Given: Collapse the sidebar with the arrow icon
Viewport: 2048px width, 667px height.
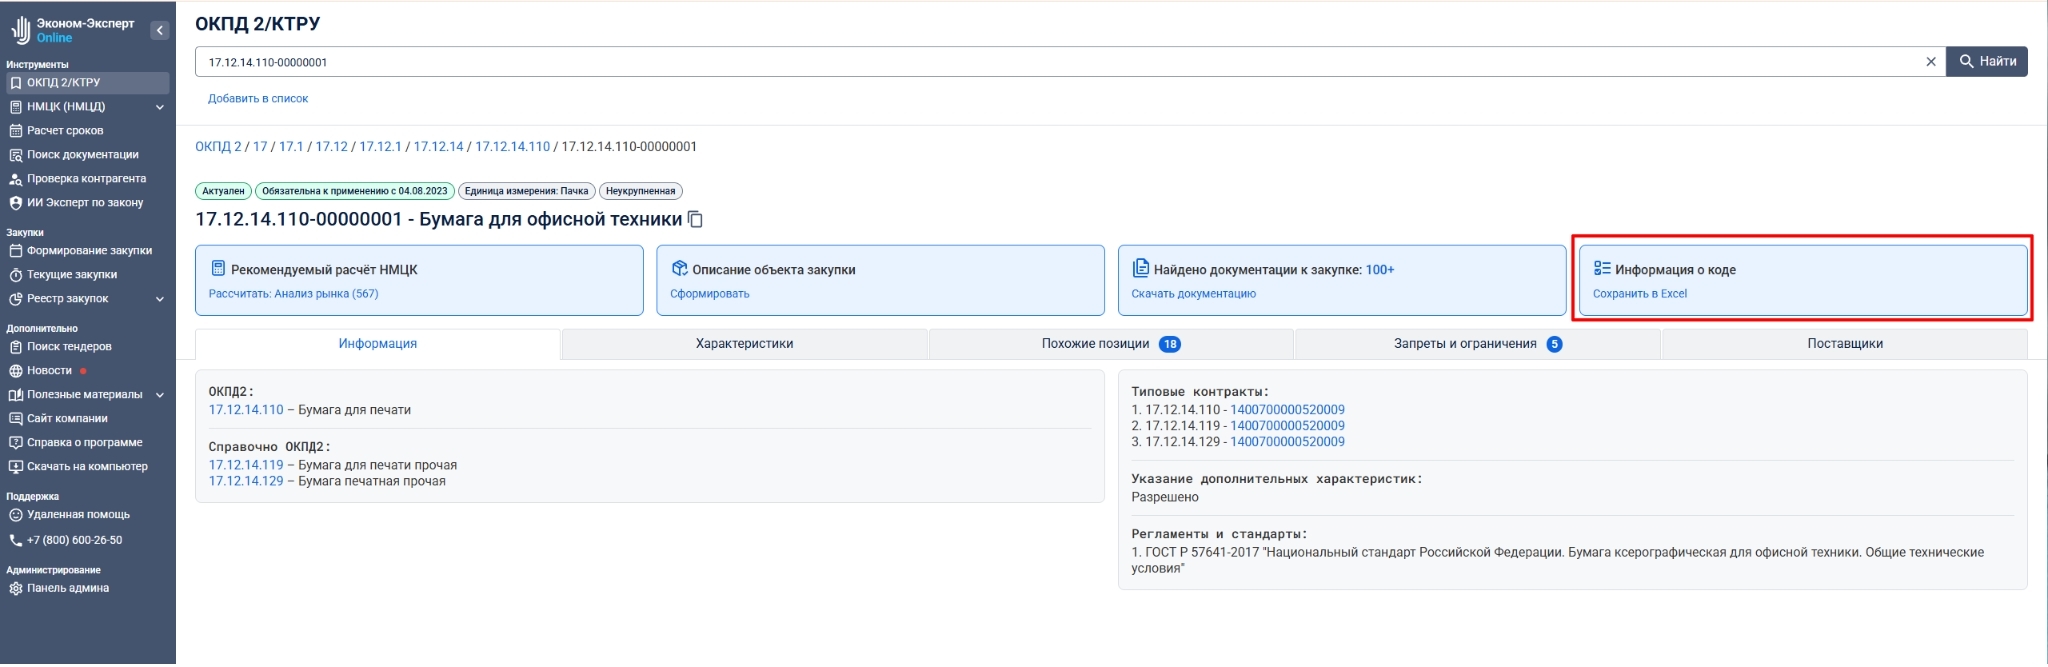Looking at the screenshot, I should [159, 31].
